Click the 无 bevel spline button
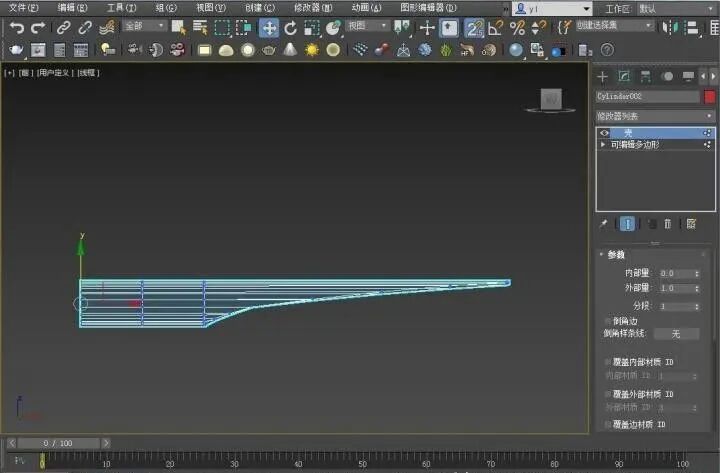This screenshot has height=473, width=720. pyautogui.click(x=676, y=334)
